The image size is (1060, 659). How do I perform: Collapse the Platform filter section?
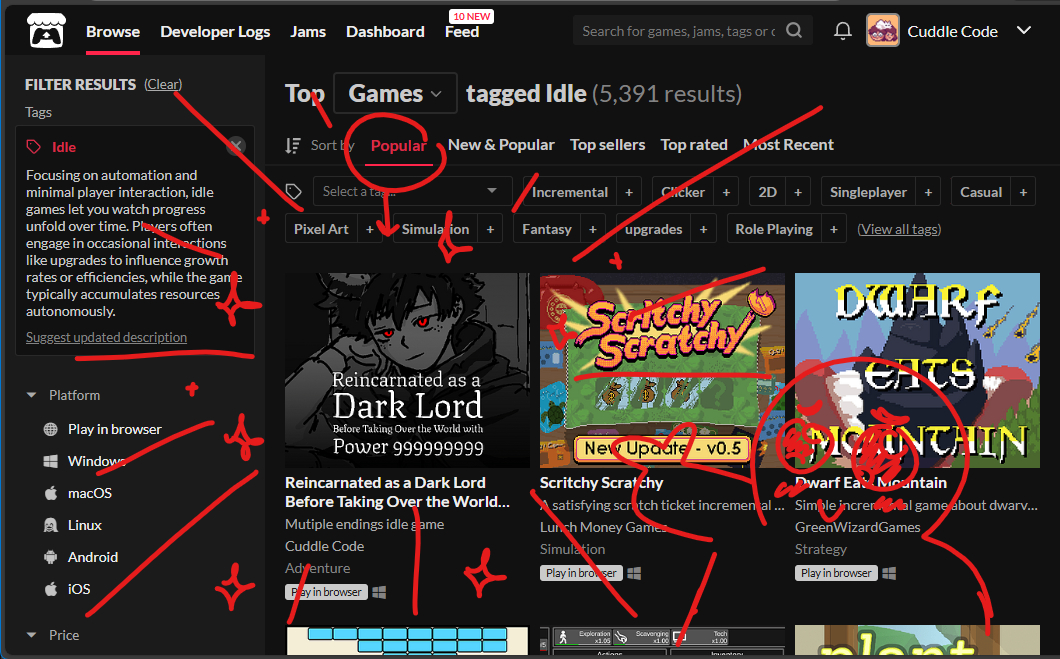32,395
